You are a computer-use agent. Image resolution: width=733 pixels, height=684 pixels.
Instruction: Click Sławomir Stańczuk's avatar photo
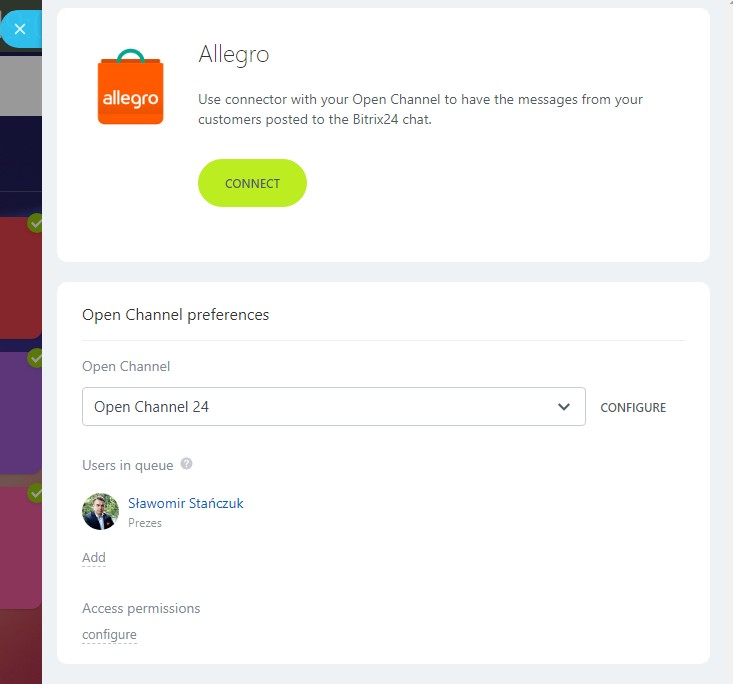(100, 511)
